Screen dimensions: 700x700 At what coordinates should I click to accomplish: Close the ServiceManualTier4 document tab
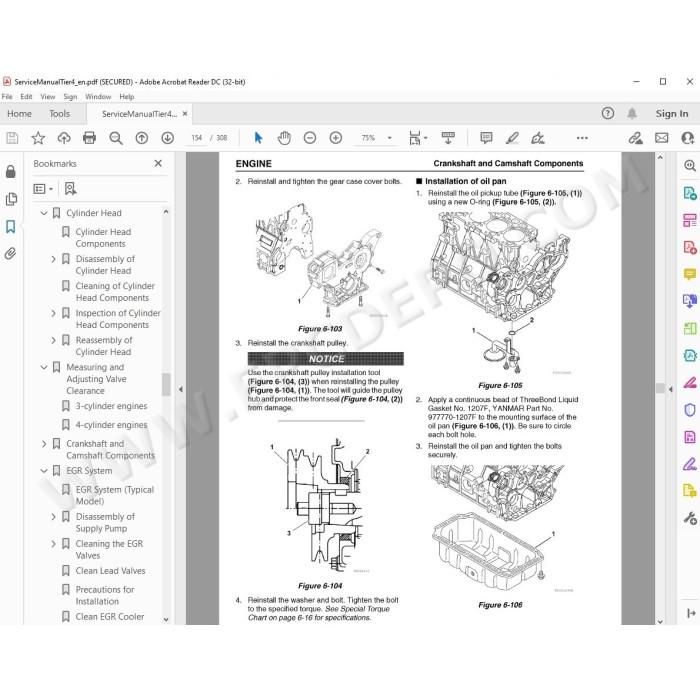pos(185,114)
